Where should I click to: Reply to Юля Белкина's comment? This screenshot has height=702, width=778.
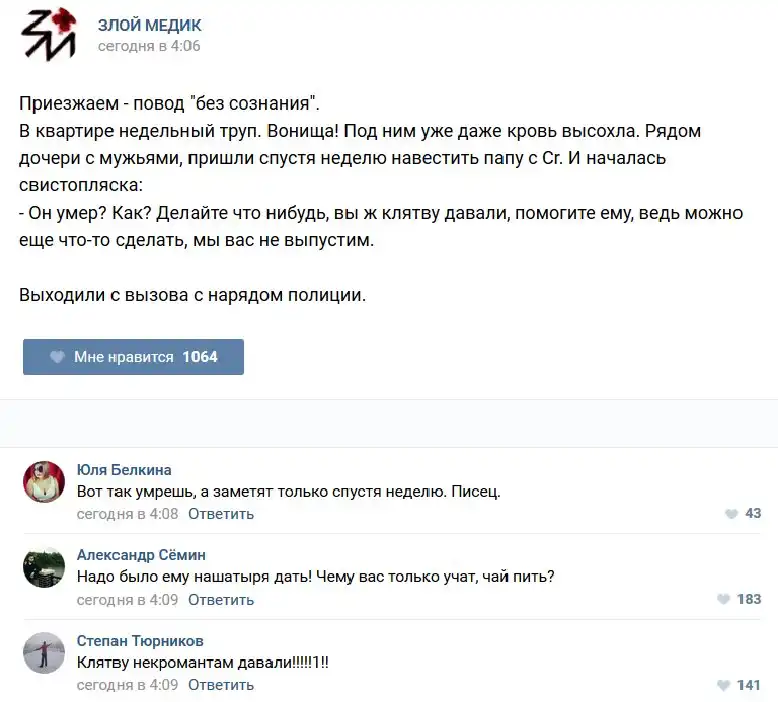[x=221, y=514]
